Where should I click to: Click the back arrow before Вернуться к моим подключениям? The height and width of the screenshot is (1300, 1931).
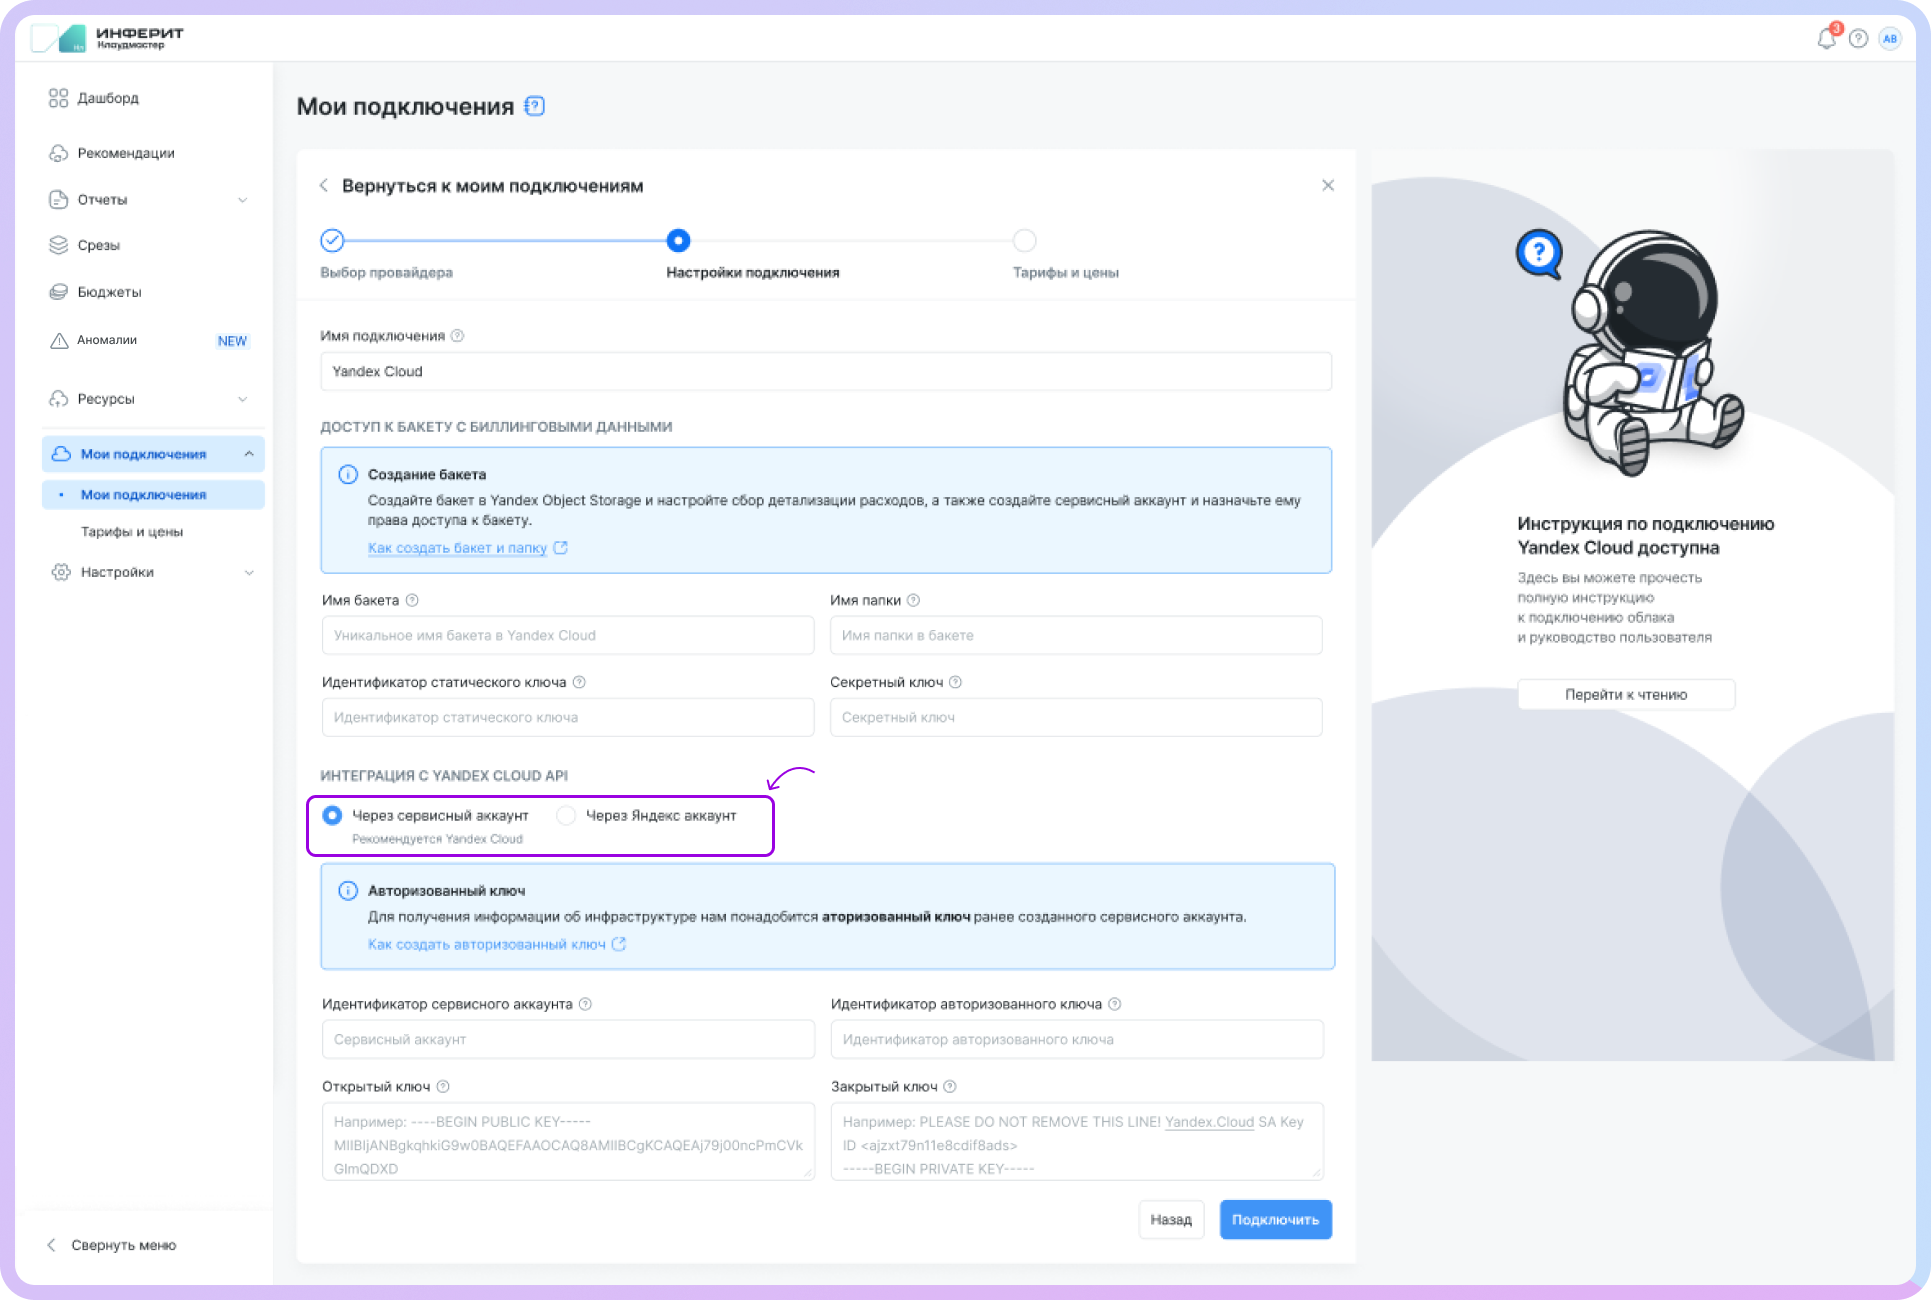[323, 186]
